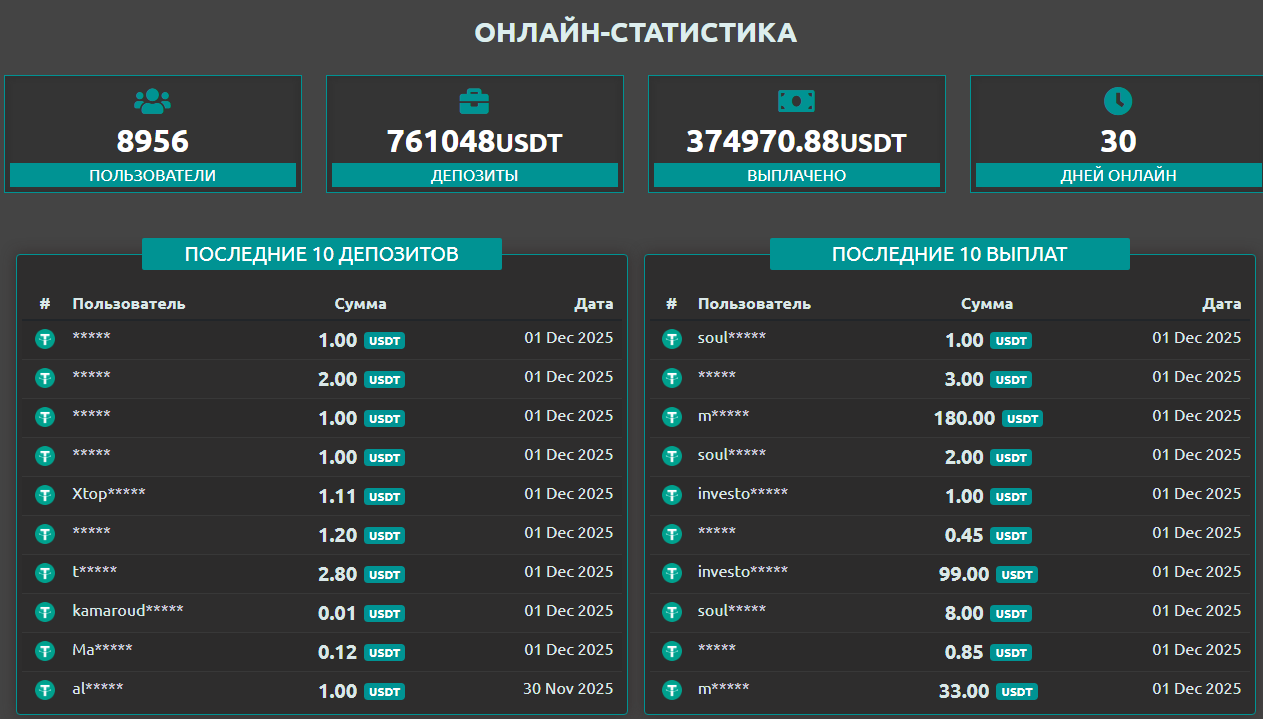Open the Последние 10 выплат header

pyautogui.click(x=949, y=254)
